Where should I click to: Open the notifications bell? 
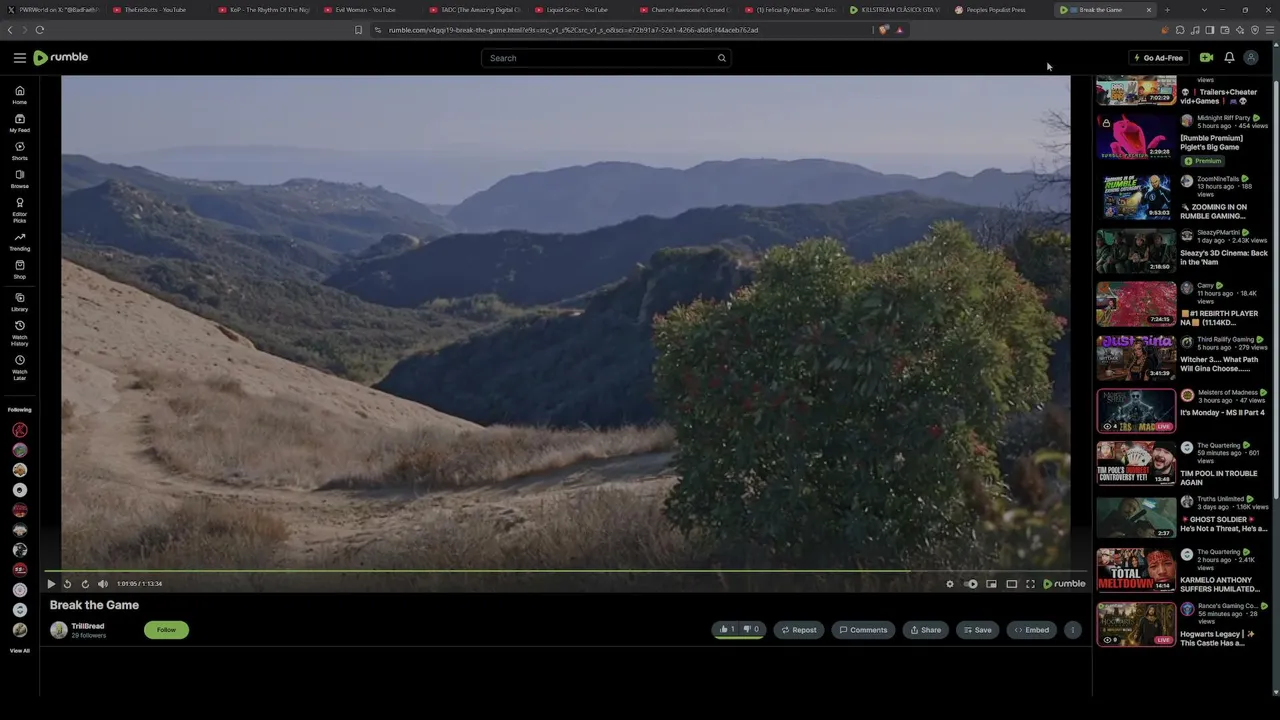pos(1229,58)
